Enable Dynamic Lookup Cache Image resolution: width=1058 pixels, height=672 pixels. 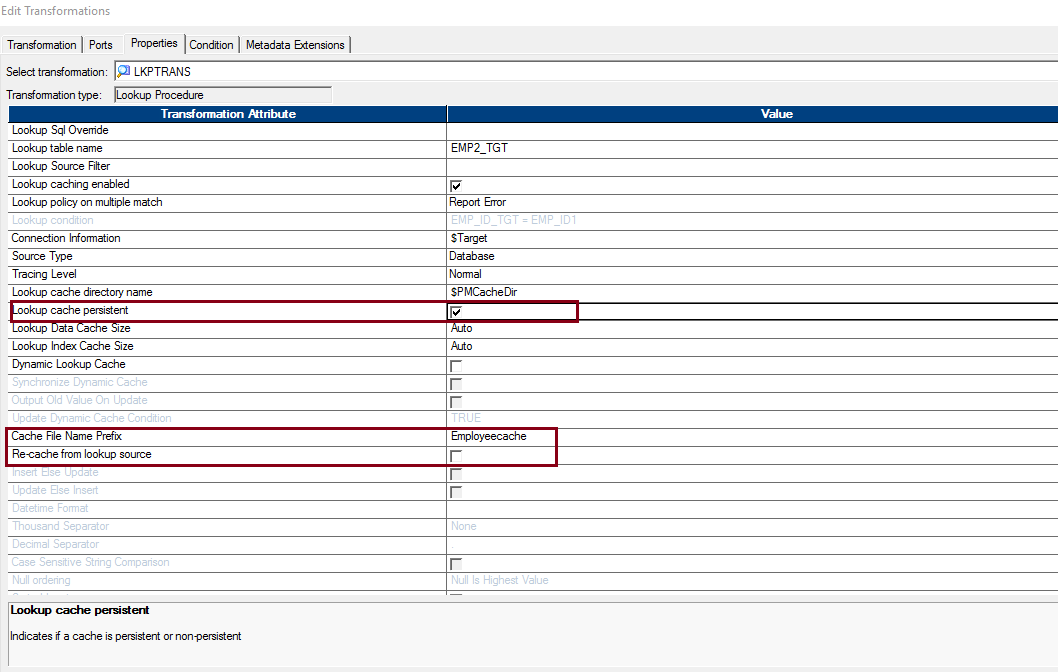(x=455, y=365)
